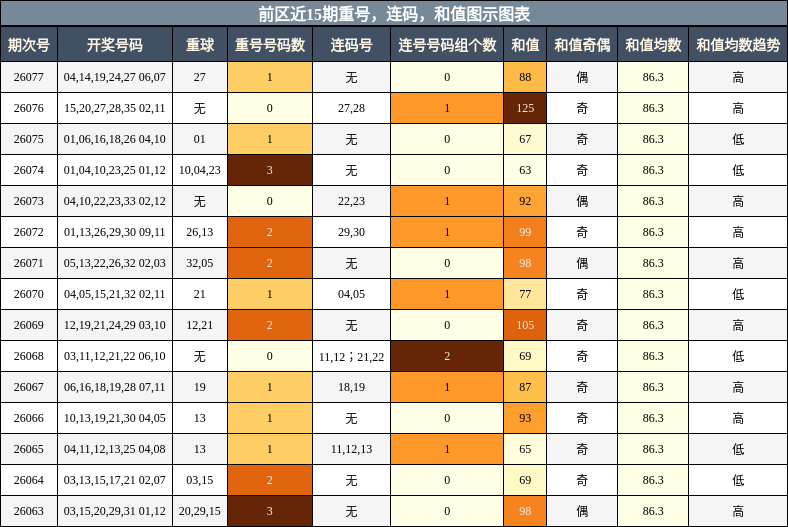The height and width of the screenshot is (527, 788).
Task: Select draw numbers 10,13,19,21,30 04,05
Action: (x=115, y=418)
